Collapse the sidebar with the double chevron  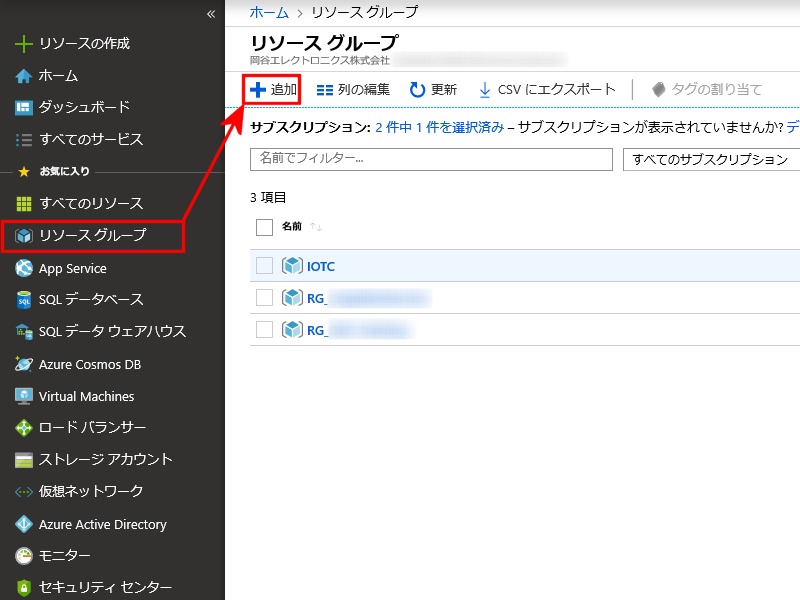click(x=211, y=14)
